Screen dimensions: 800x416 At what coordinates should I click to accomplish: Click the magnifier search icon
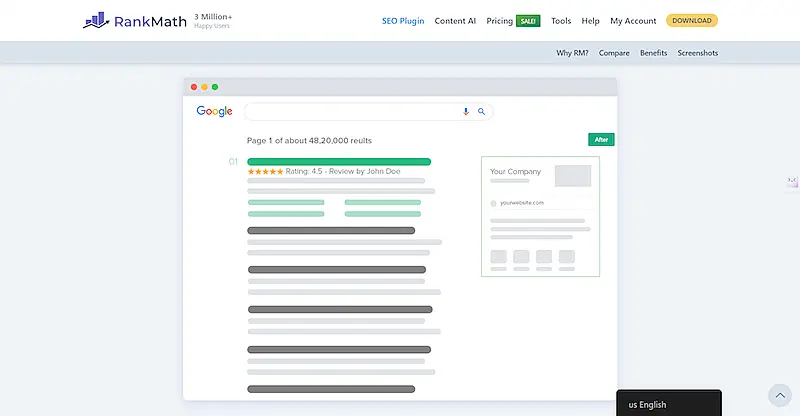pos(481,112)
